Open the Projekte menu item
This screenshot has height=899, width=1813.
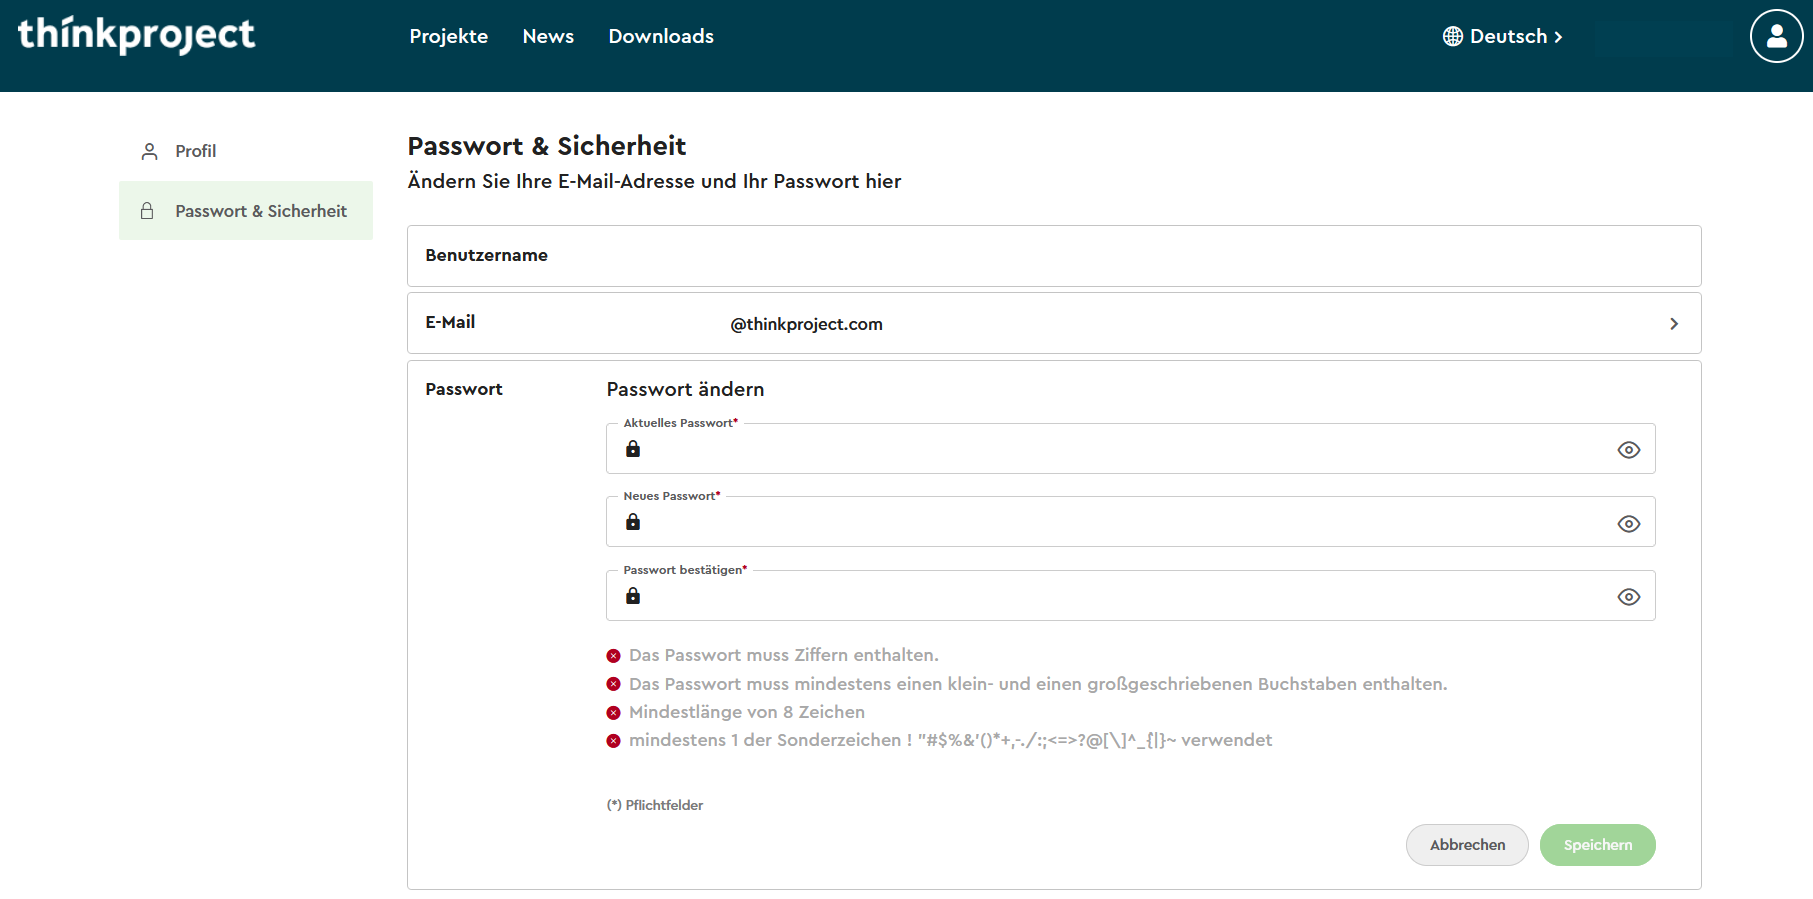(x=448, y=36)
